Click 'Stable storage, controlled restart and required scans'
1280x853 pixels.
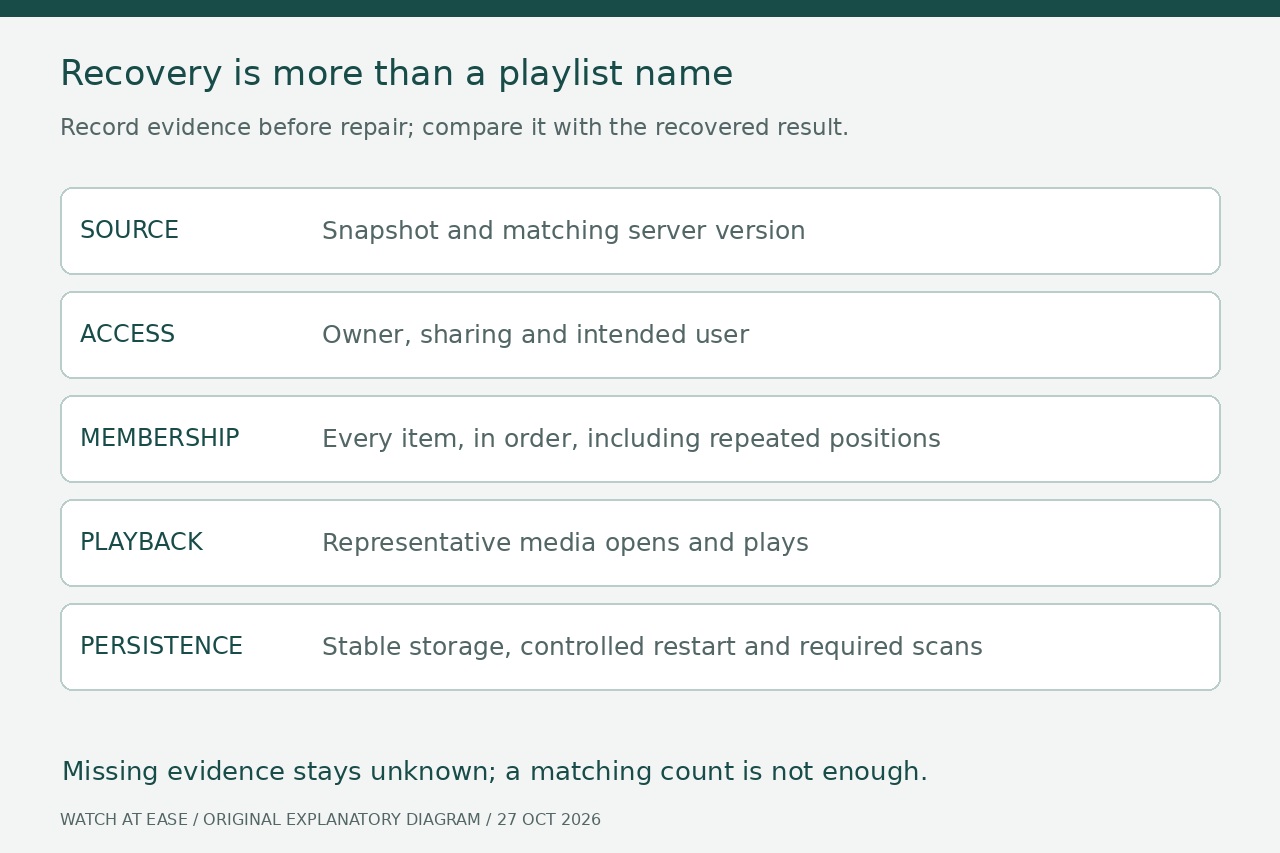(x=652, y=647)
